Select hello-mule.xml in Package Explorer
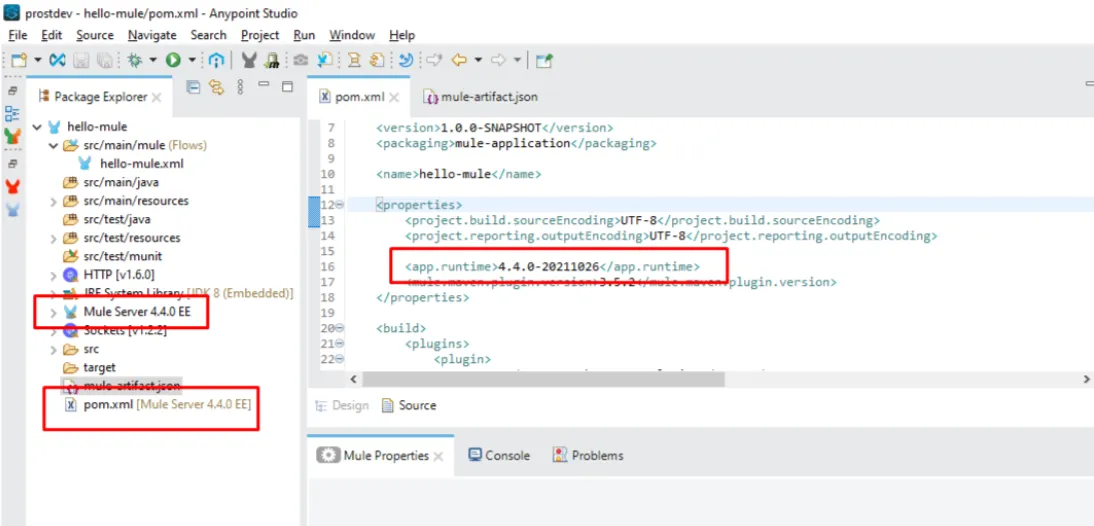 click(142, 164)
